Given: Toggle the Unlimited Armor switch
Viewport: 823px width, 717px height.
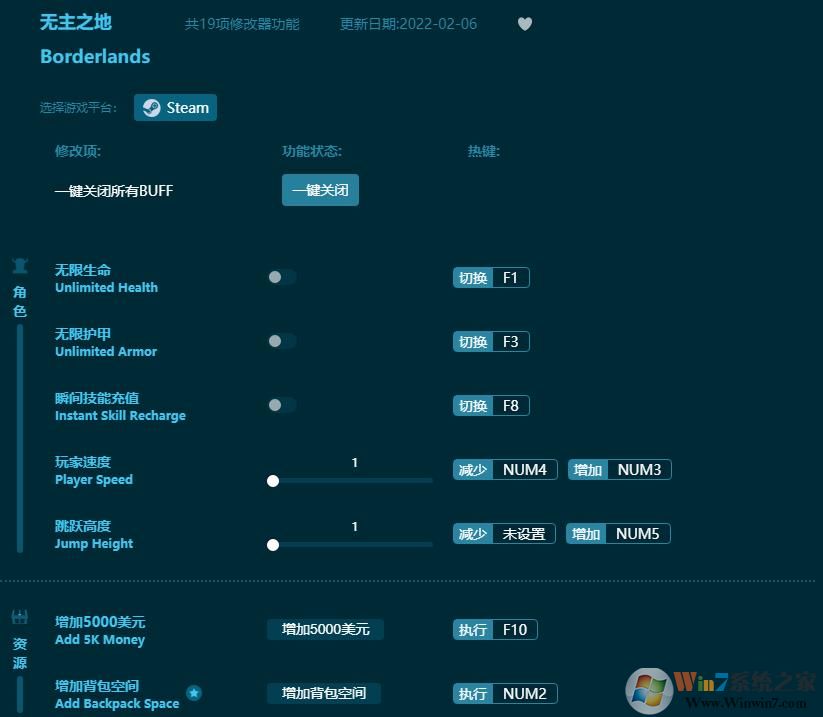Looking at the screenshot, I should click(281, 341).
